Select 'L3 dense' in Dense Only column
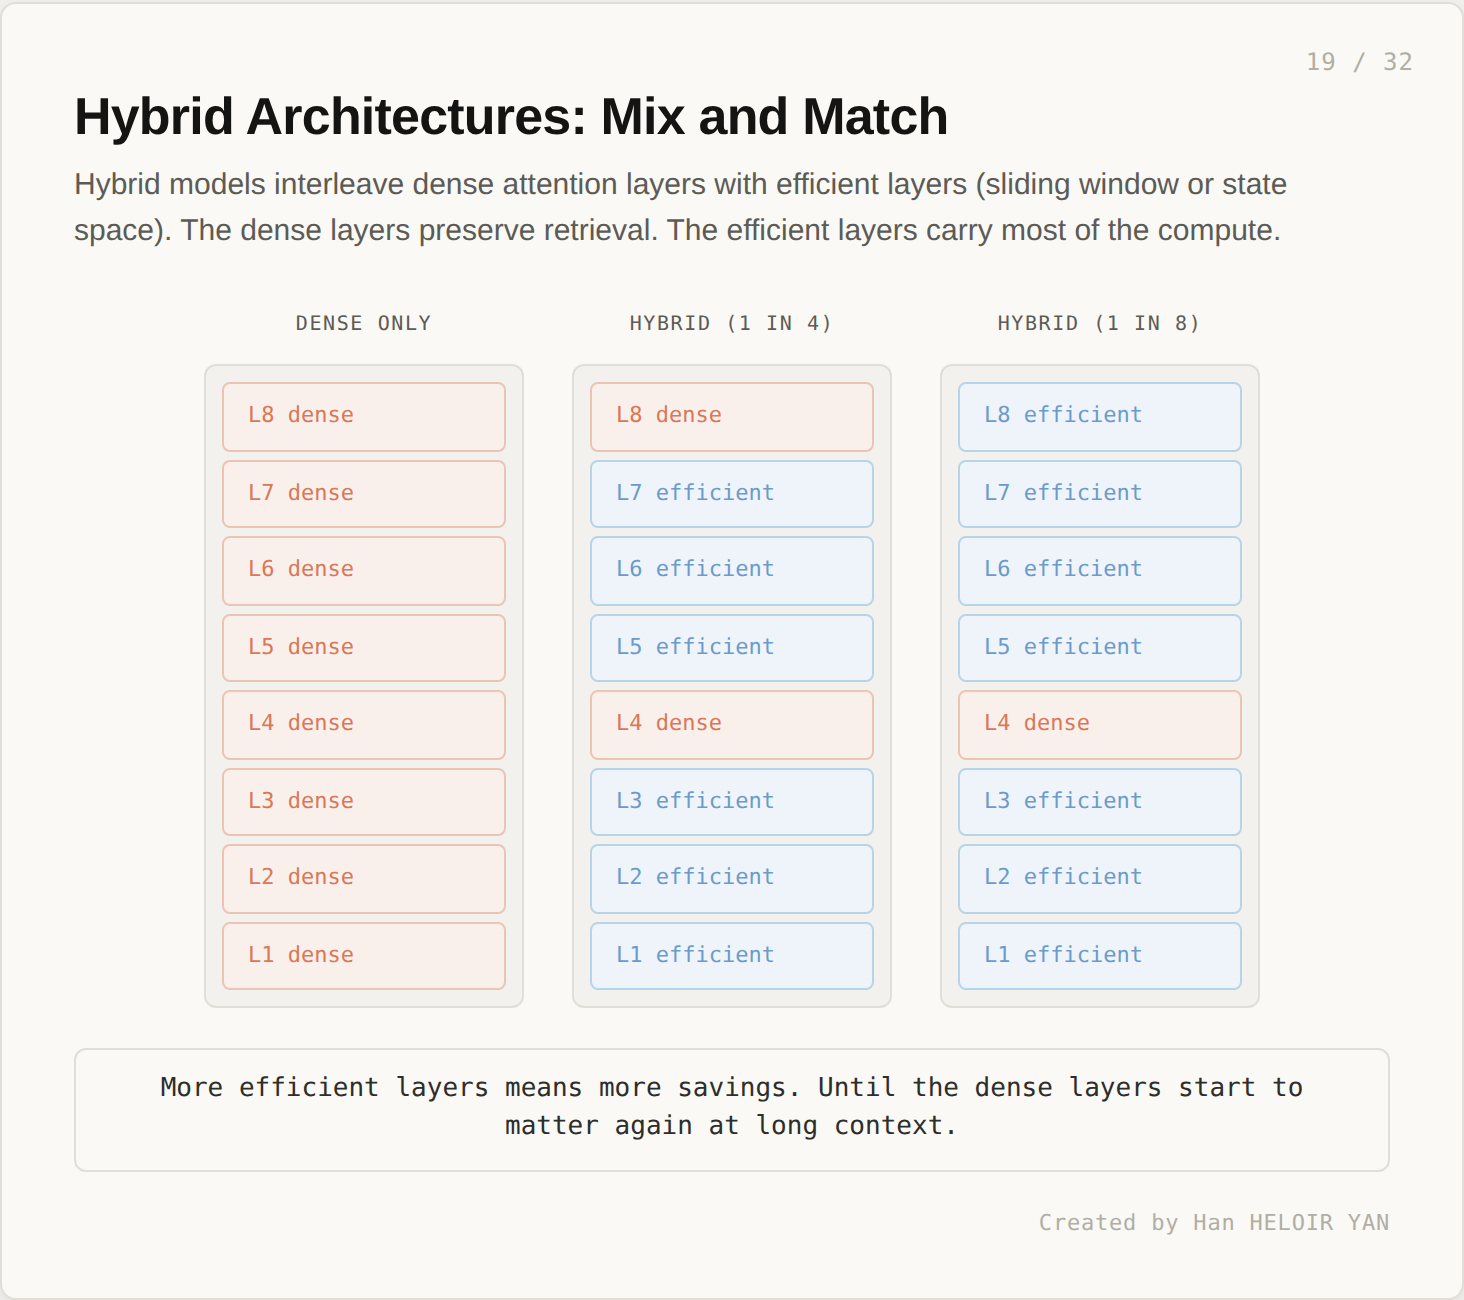The image size is (1464, 1300). tap(364, 802)
